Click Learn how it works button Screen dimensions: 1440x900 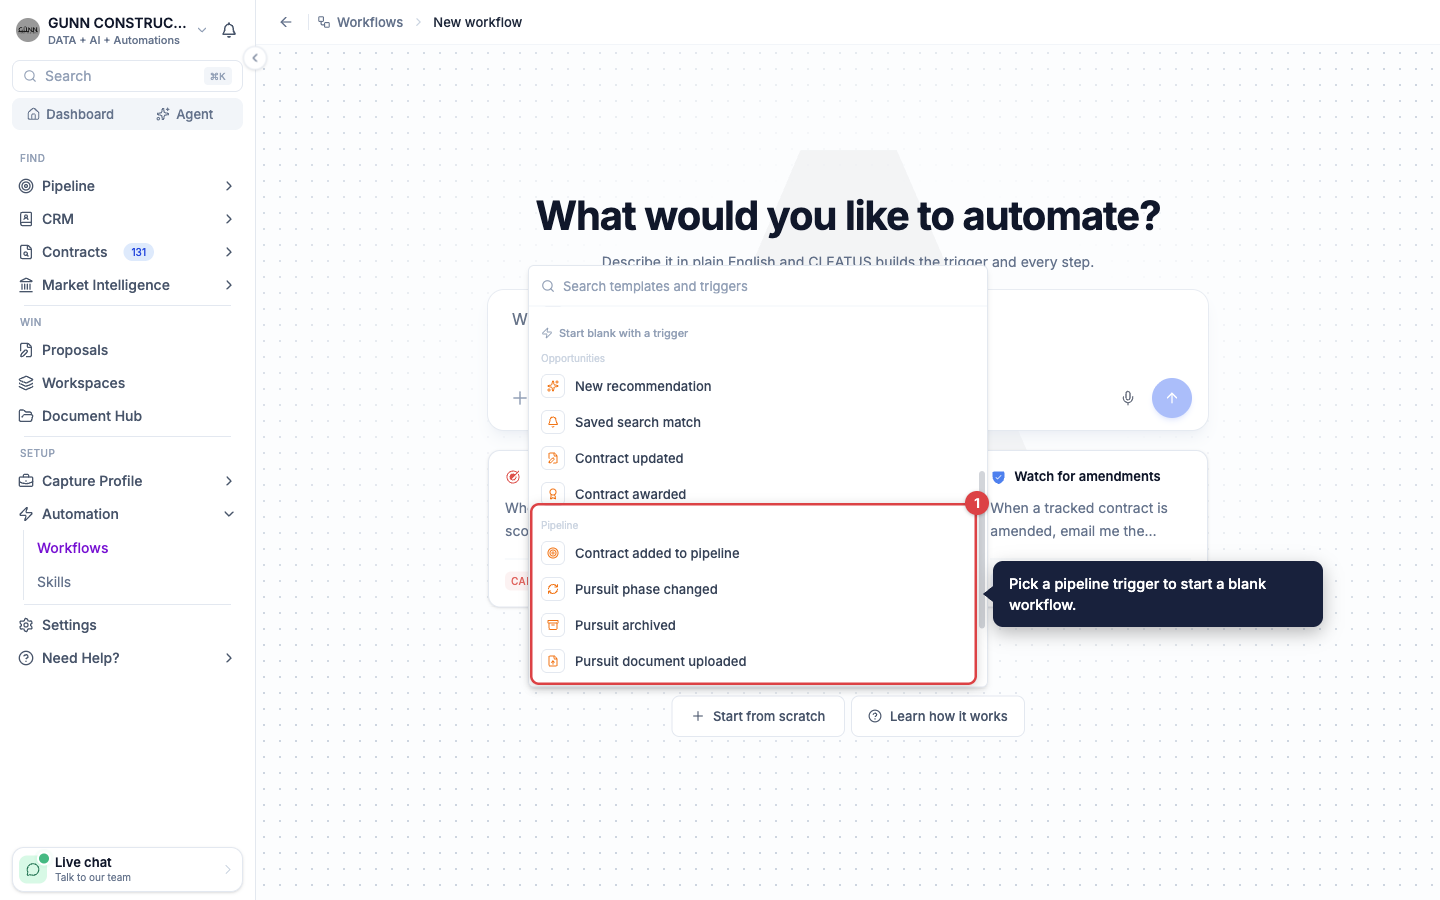coord(938,716)
